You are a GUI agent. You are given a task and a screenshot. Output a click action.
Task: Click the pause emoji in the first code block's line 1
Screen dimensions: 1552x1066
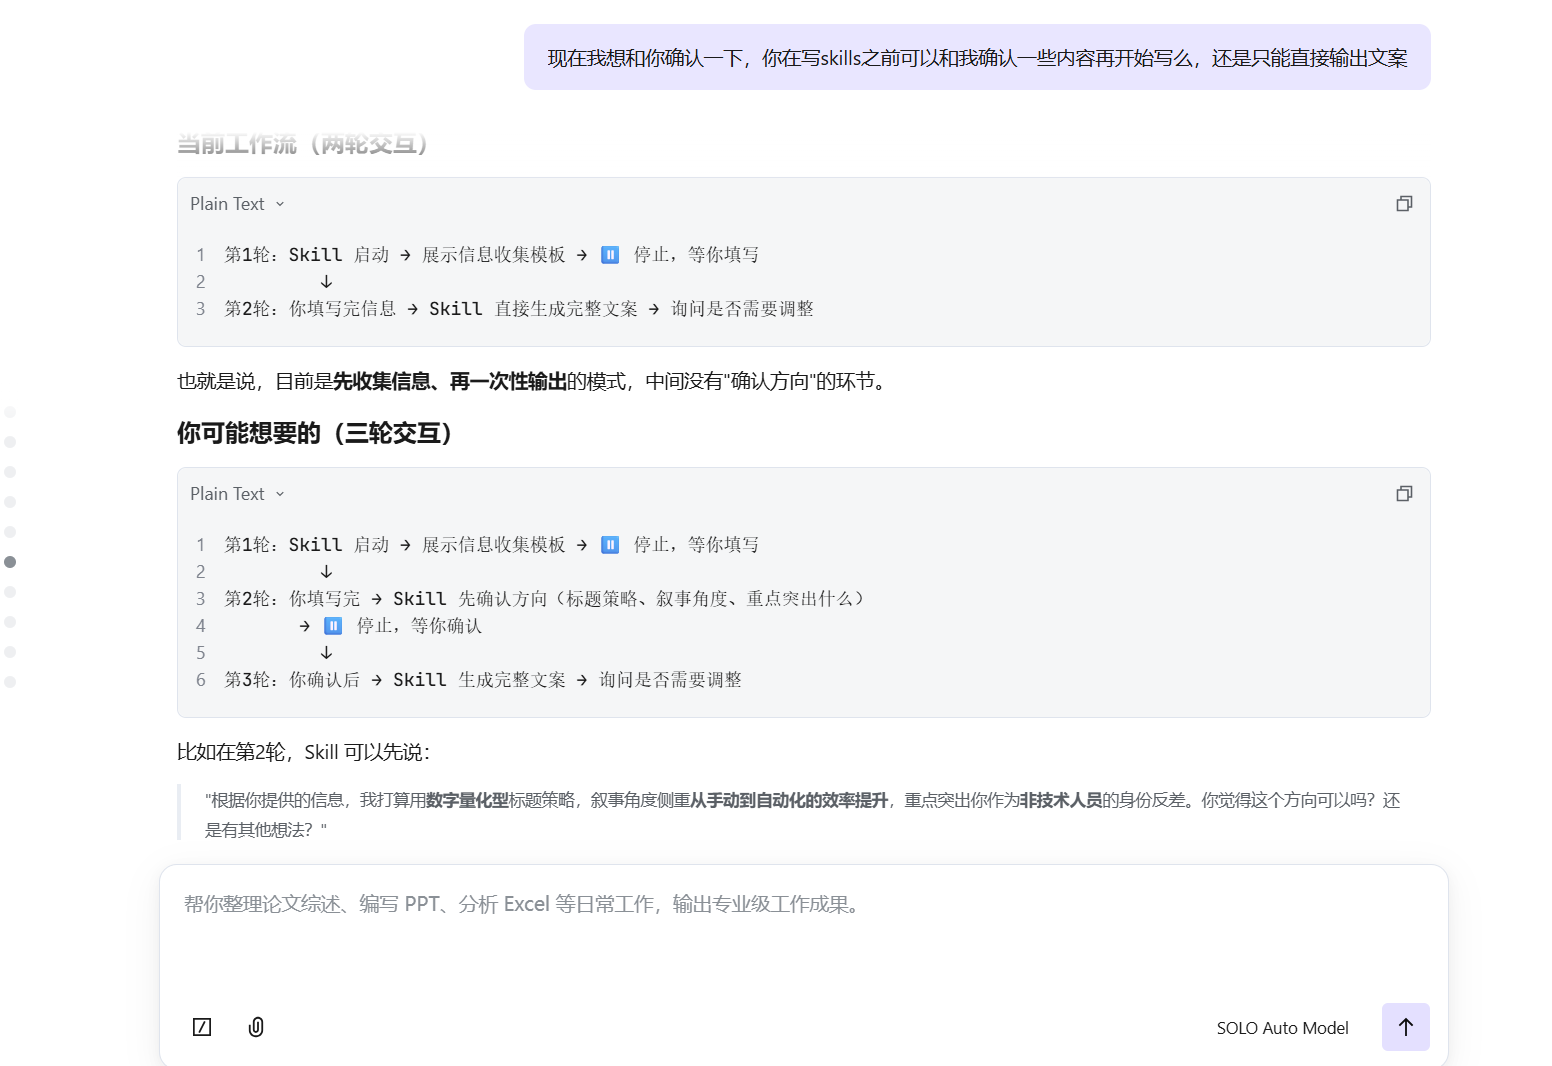[610, 255]
